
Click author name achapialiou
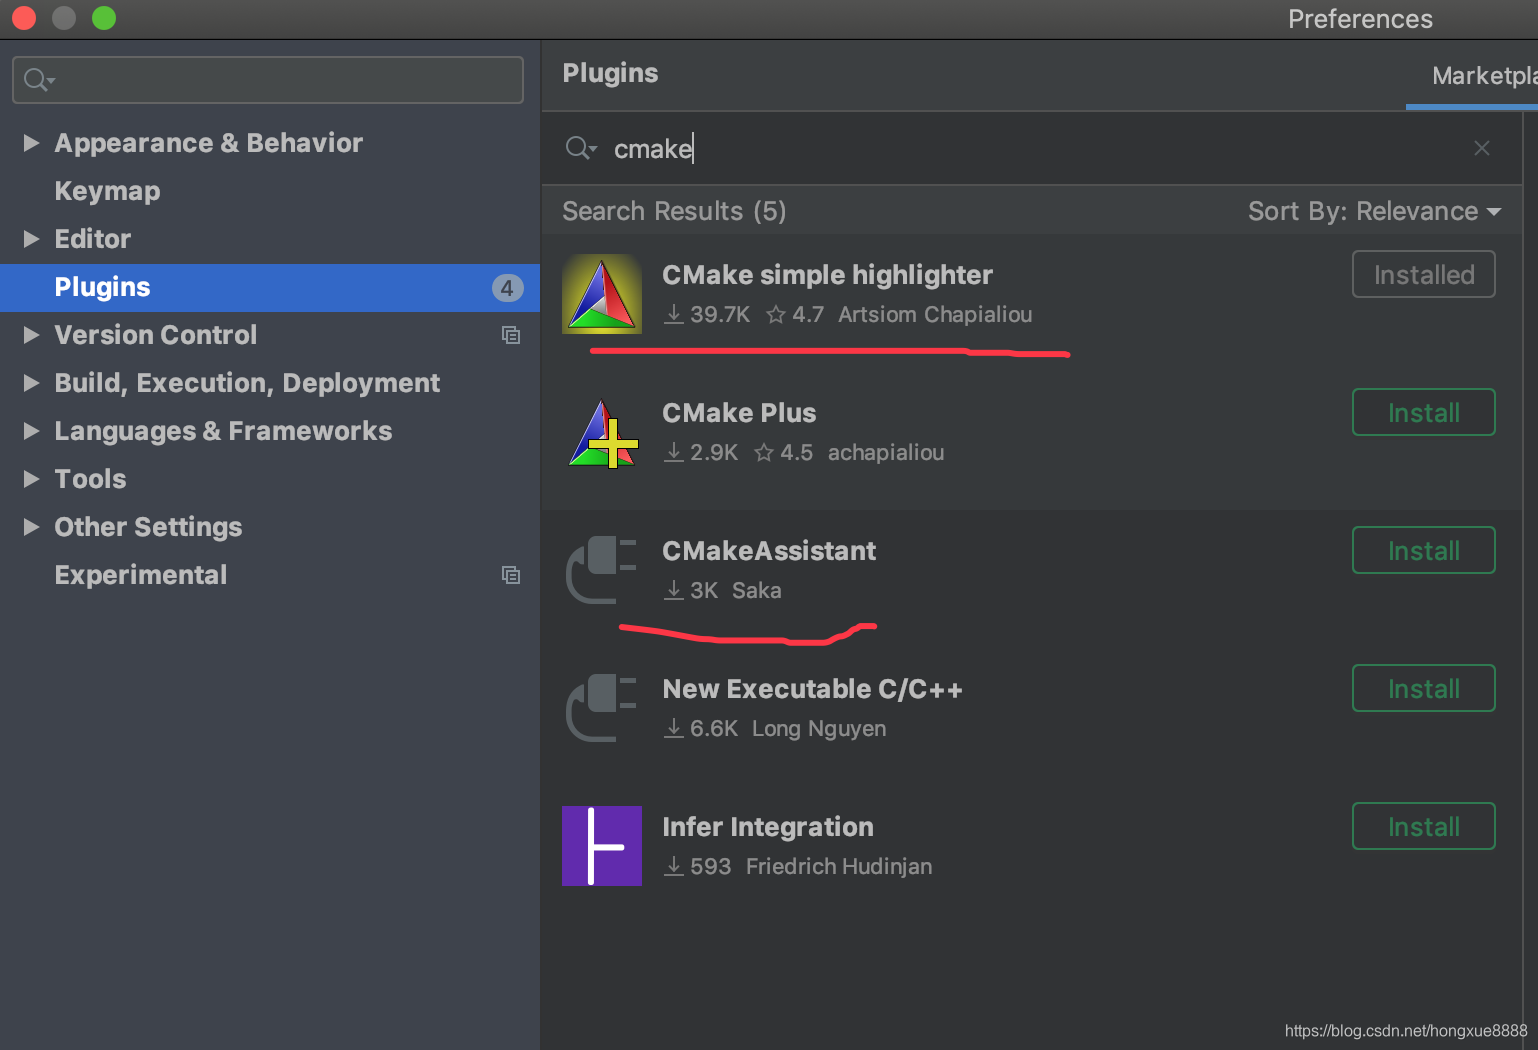[886, 453]
